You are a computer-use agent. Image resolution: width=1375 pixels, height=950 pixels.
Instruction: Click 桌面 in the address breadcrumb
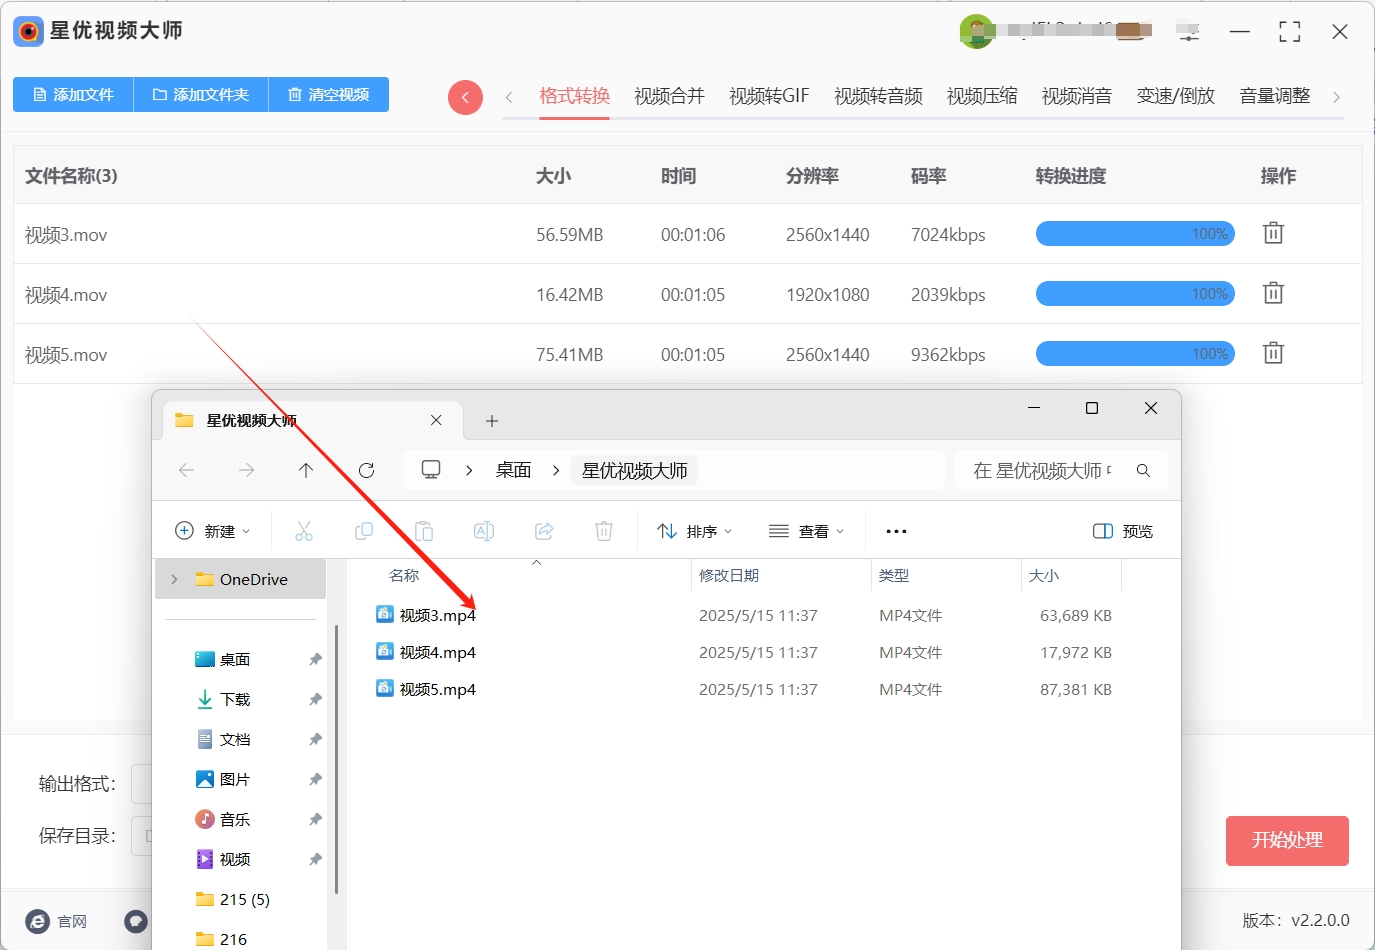tap(514, 470)
